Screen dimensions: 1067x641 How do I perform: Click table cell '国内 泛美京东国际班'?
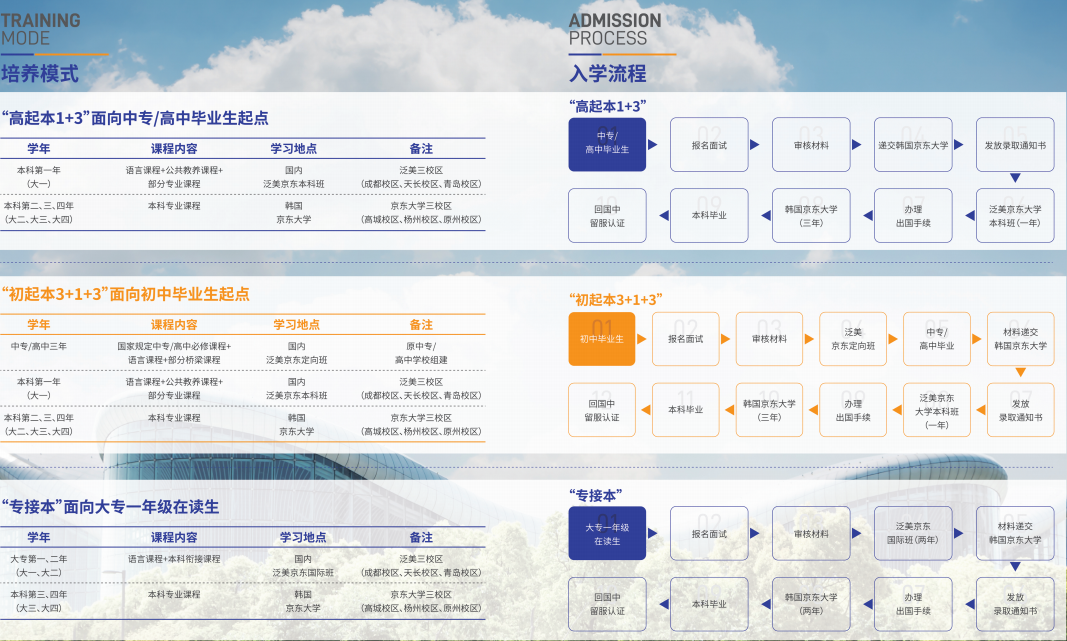coord(303,565)
